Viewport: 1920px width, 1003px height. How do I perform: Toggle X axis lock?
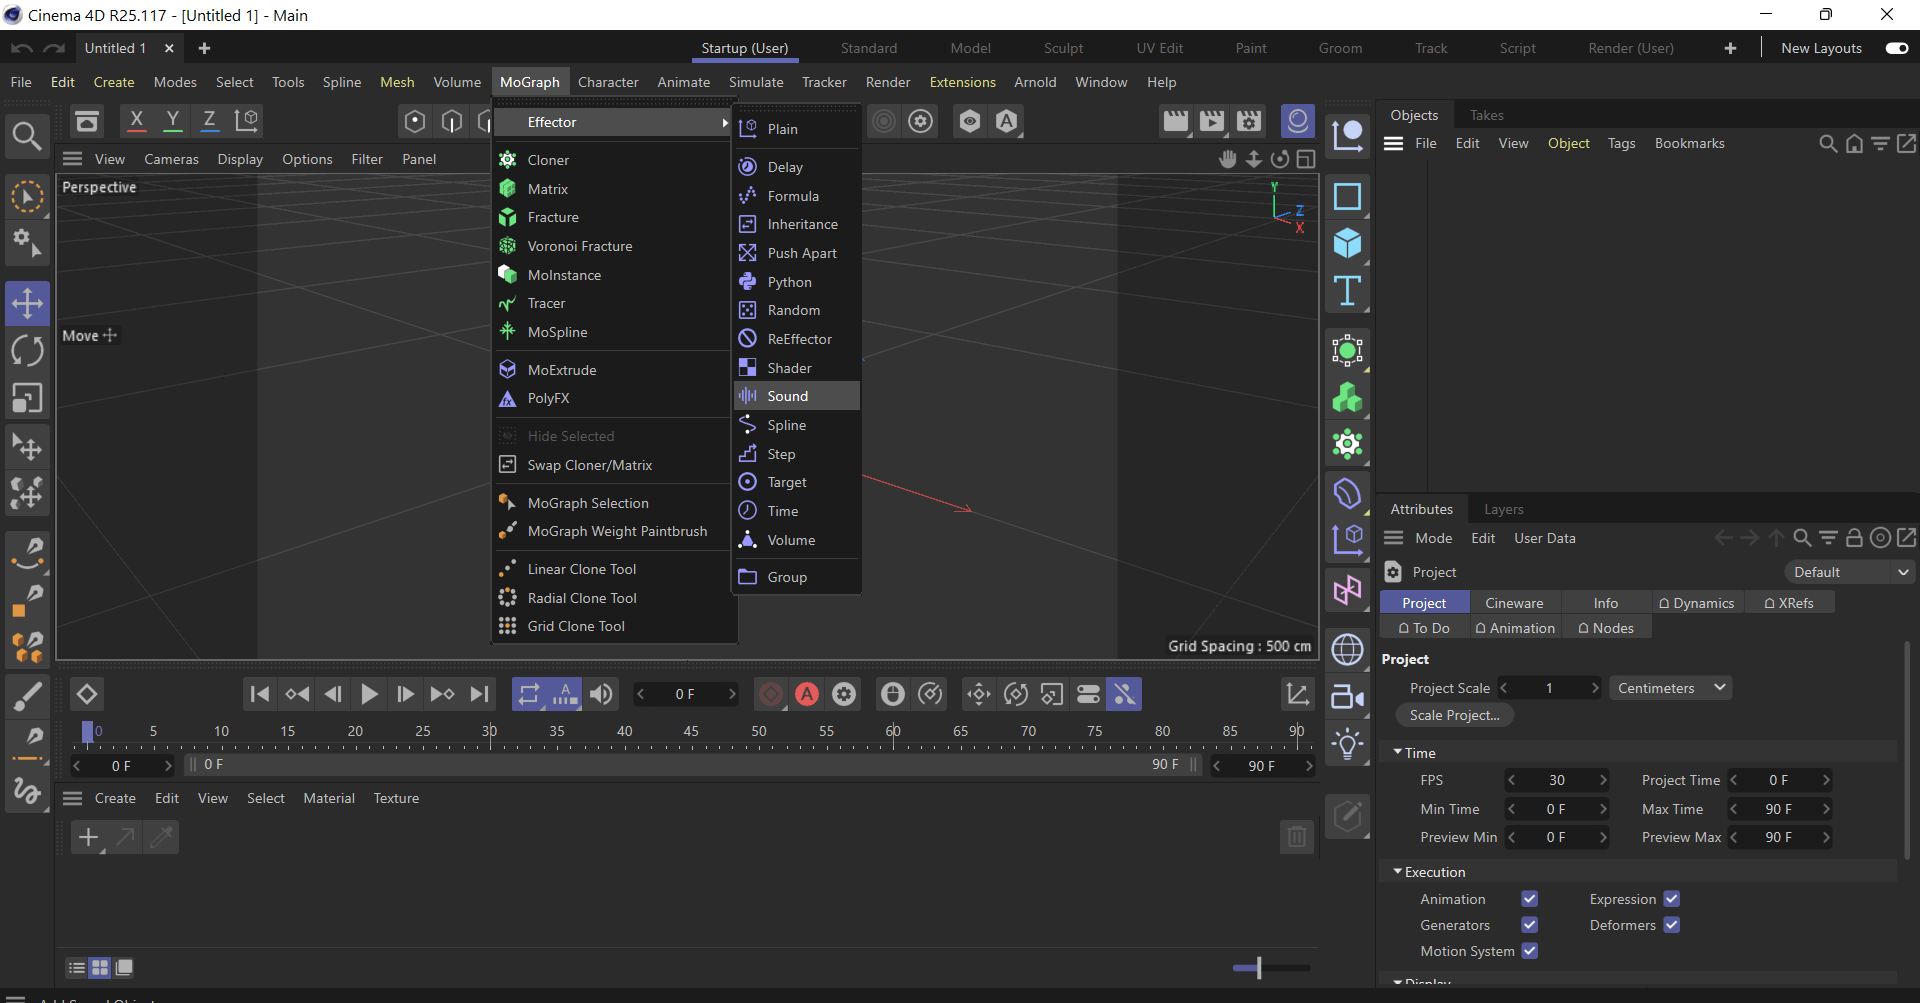tap(137, 121)
